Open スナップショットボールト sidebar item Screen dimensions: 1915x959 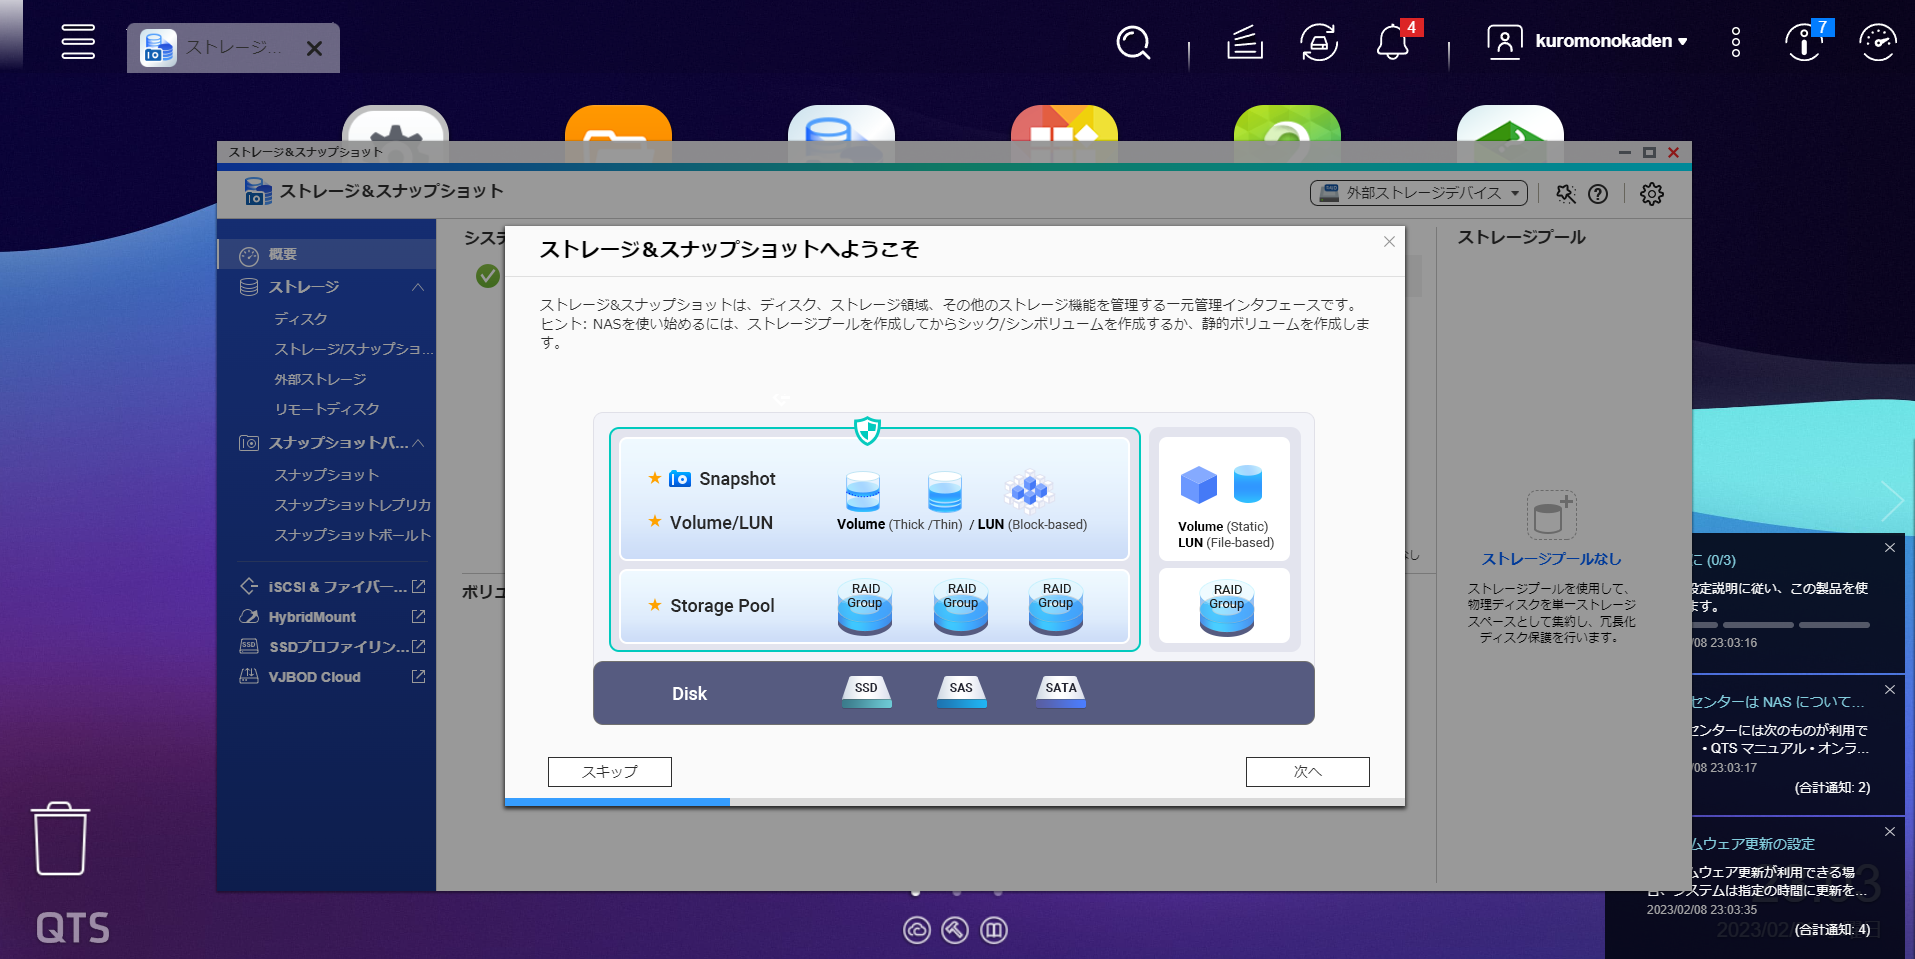pos(353,535)
